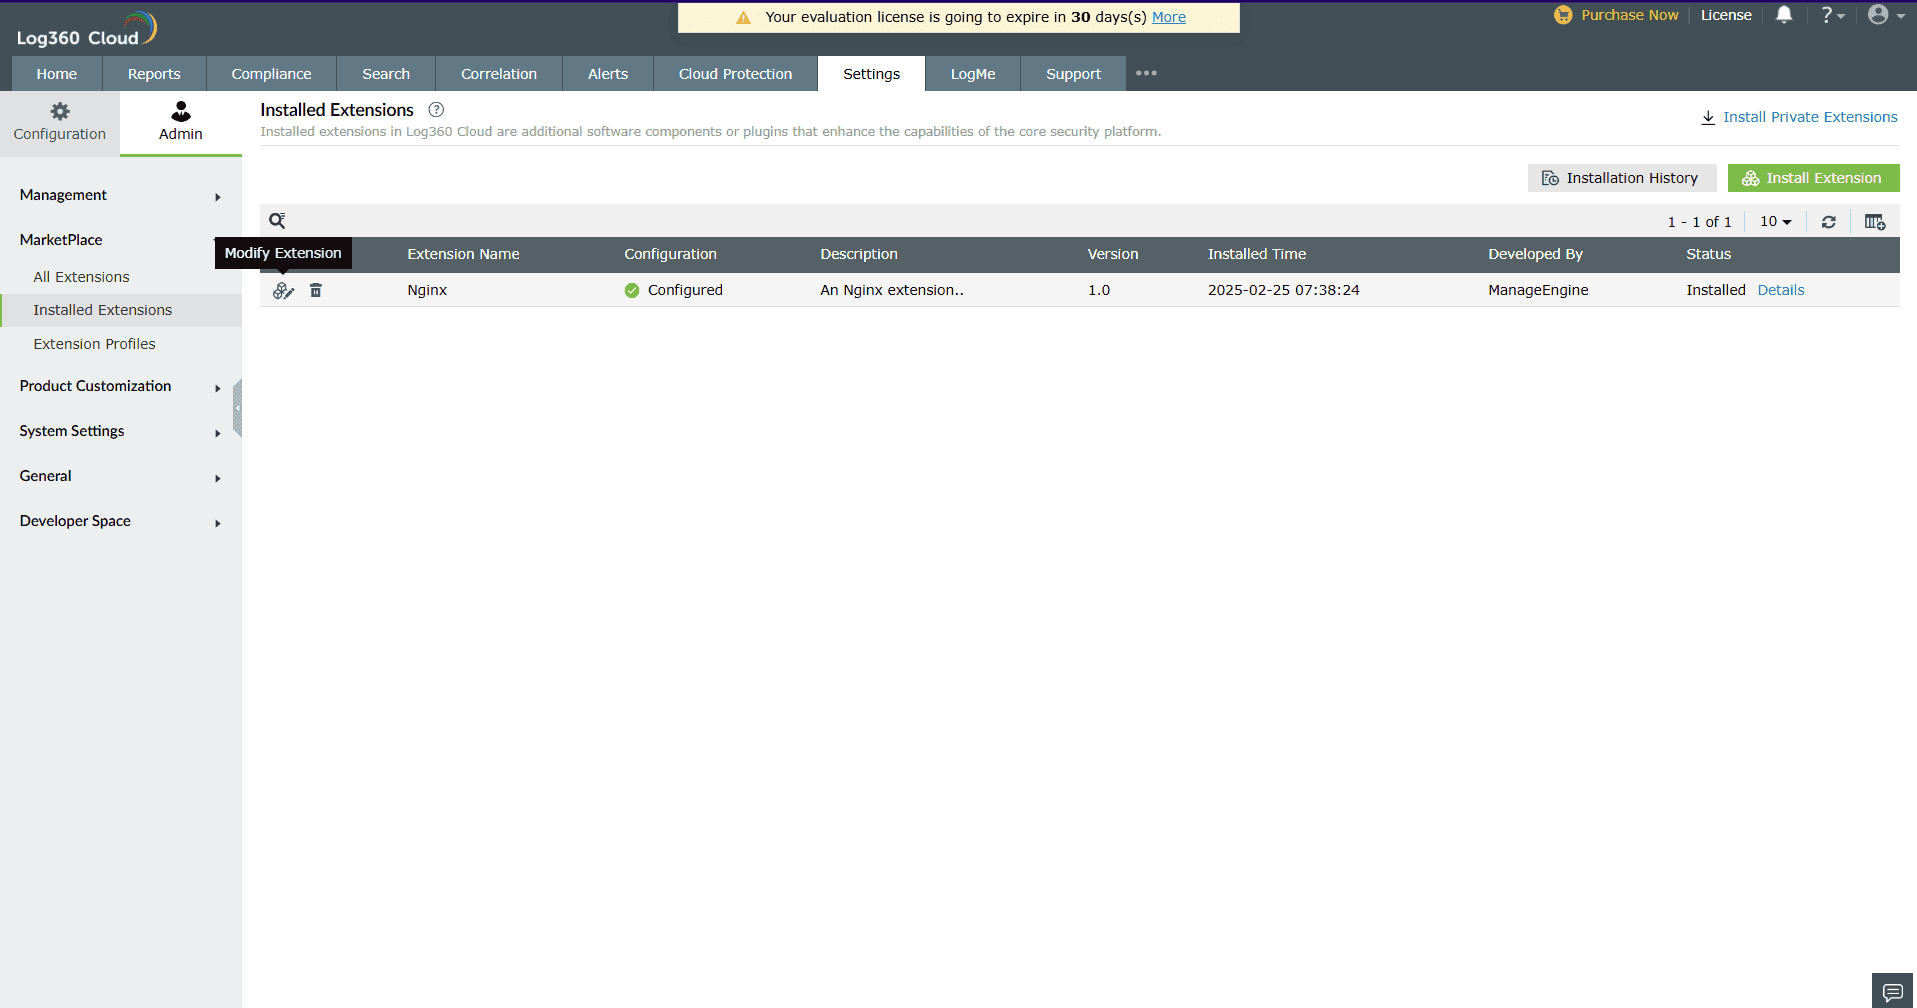The height and width of the screenshot is (1008, 1917).
Task: Open the table search magnifier icon
Action: (277, 221)
